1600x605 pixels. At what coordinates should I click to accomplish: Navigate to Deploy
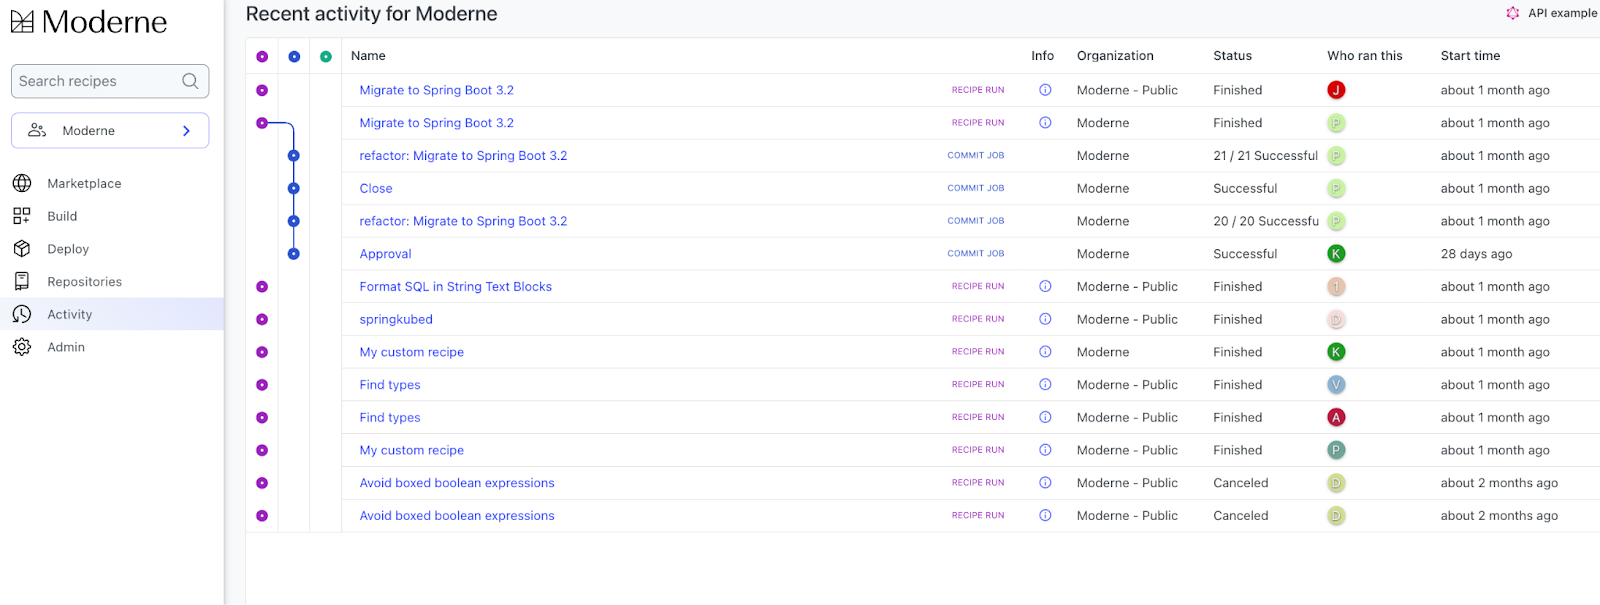[68, 249]
